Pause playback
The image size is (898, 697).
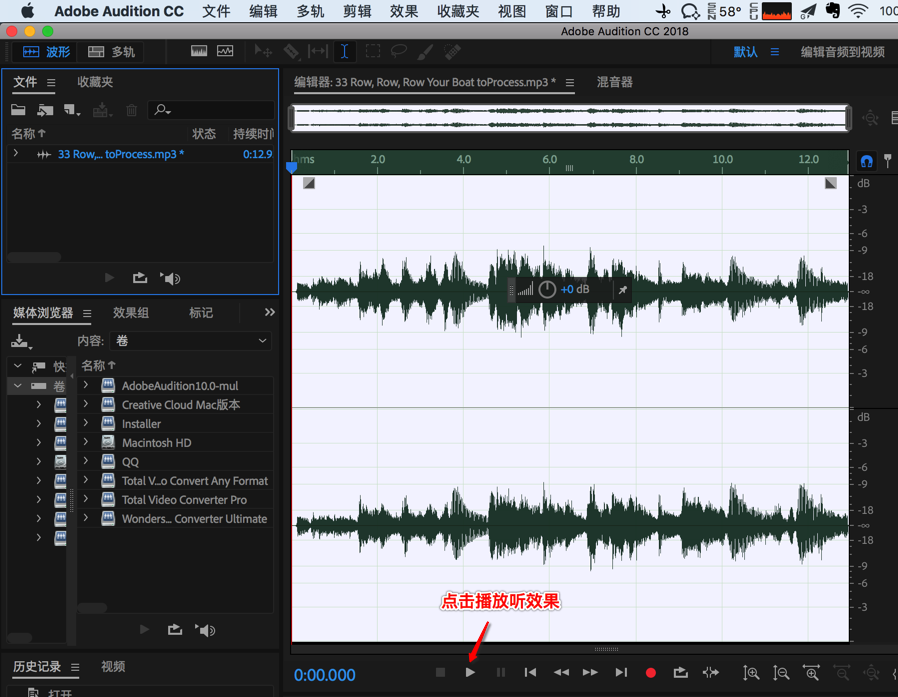501,672
